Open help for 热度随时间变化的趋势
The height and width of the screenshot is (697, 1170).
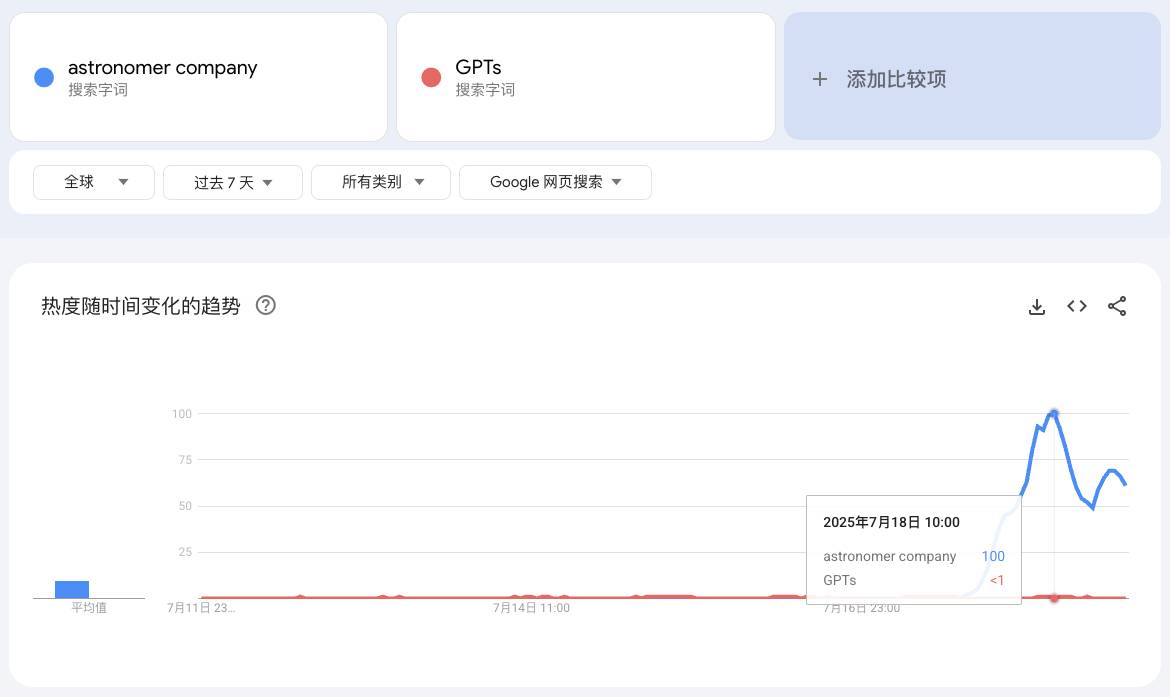[x=266, y=305]
